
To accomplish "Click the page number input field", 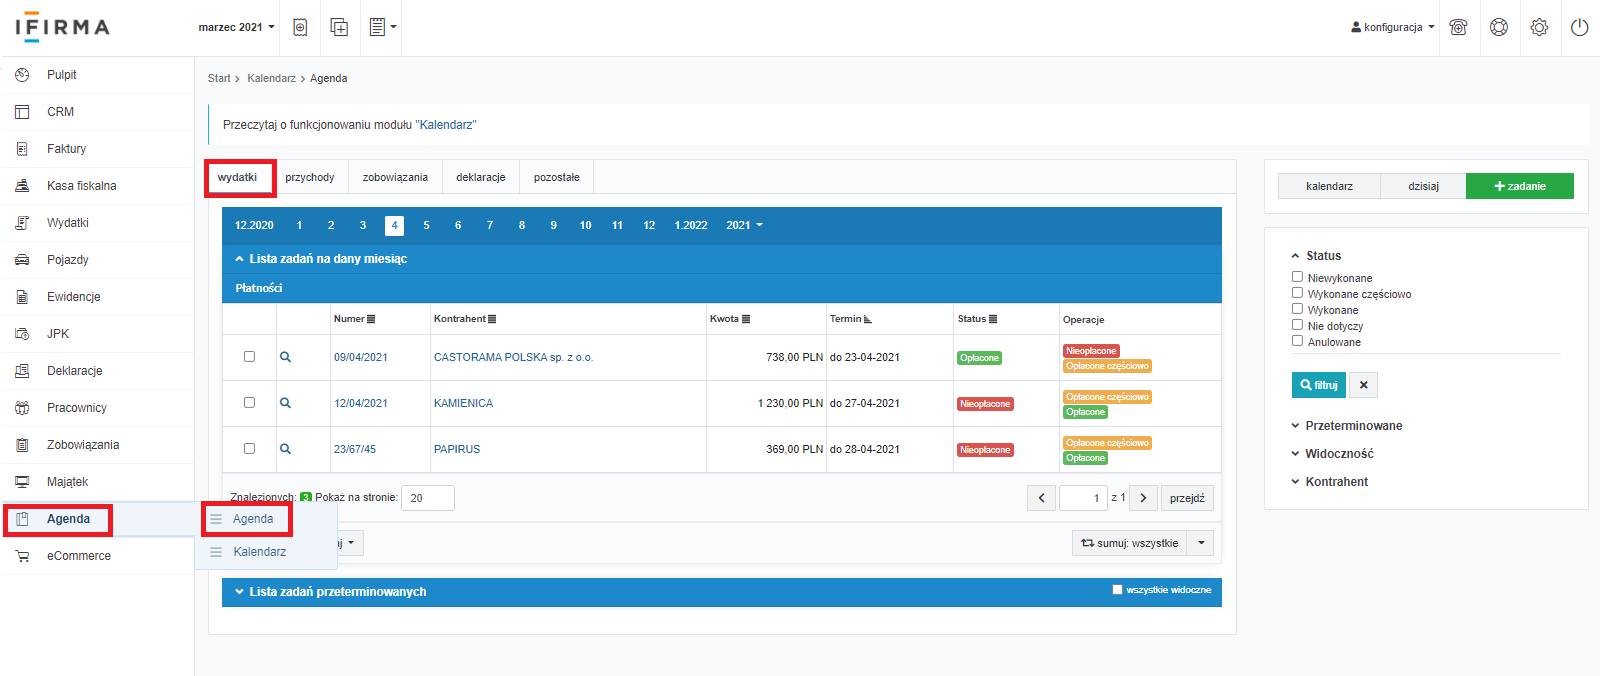I will [x=1083, y=498].
